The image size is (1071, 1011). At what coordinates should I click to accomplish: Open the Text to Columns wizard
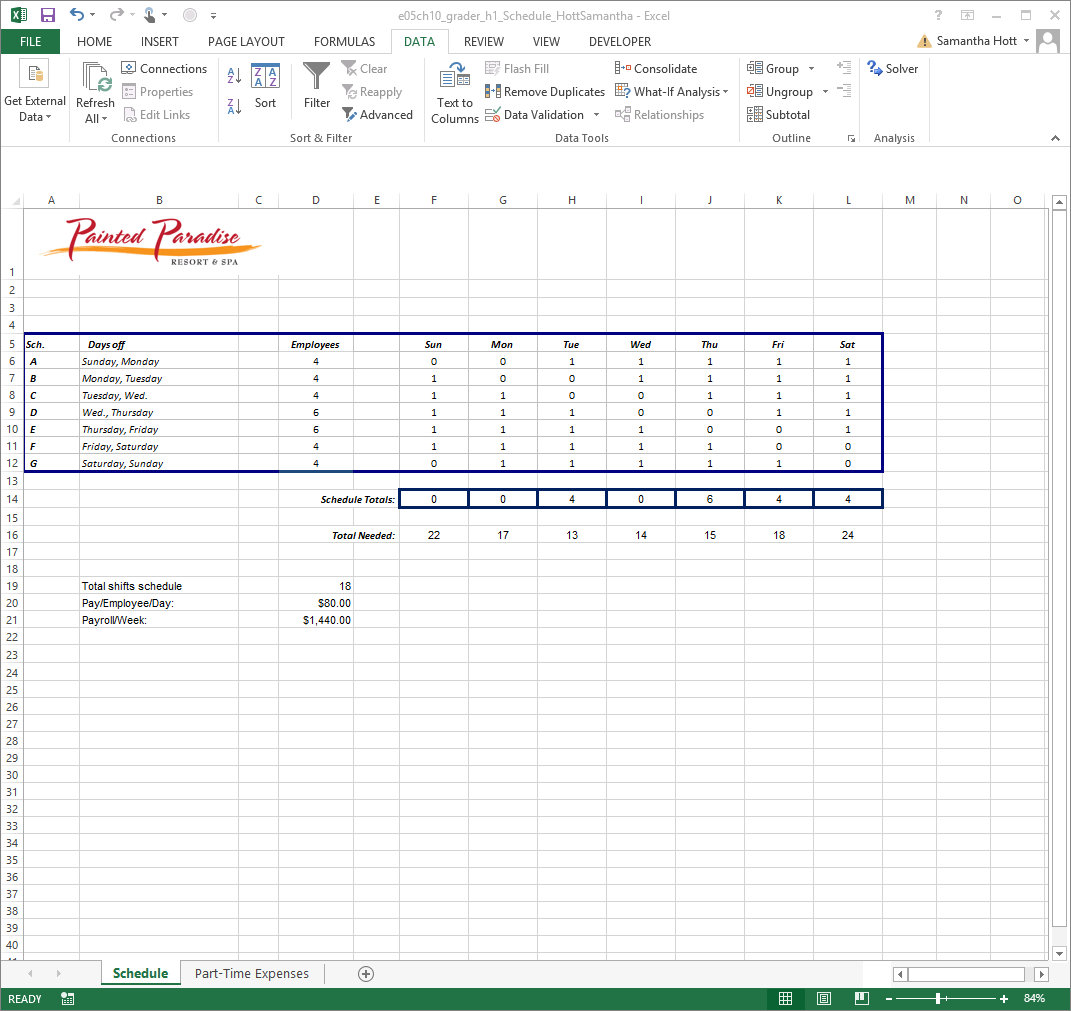[454, 91]
